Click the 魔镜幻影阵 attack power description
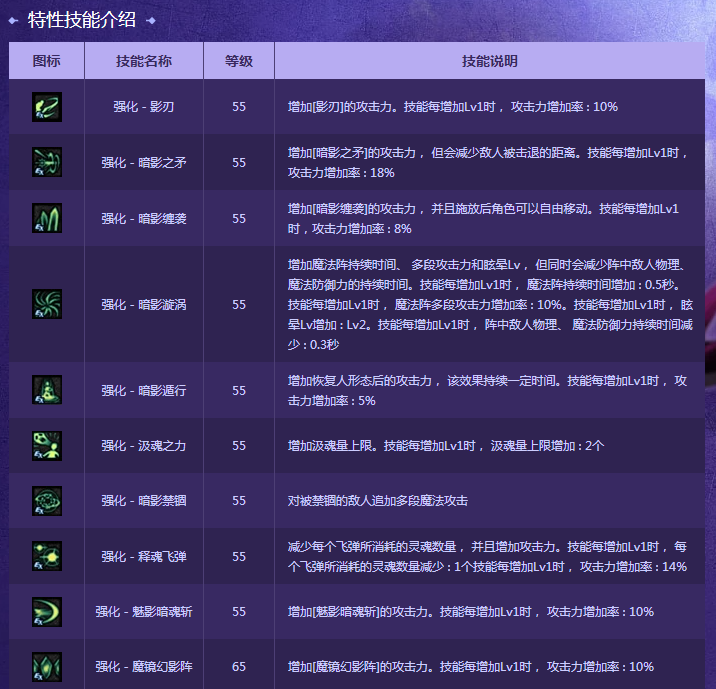The height and width of the screenshot is (689, 716). click(x=471, y=667)
